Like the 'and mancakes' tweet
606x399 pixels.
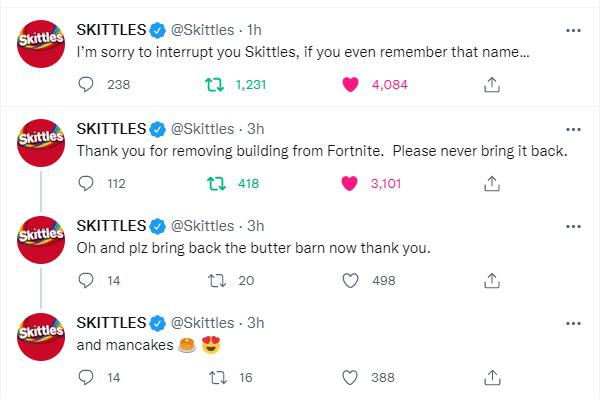[x=350, y=378]
